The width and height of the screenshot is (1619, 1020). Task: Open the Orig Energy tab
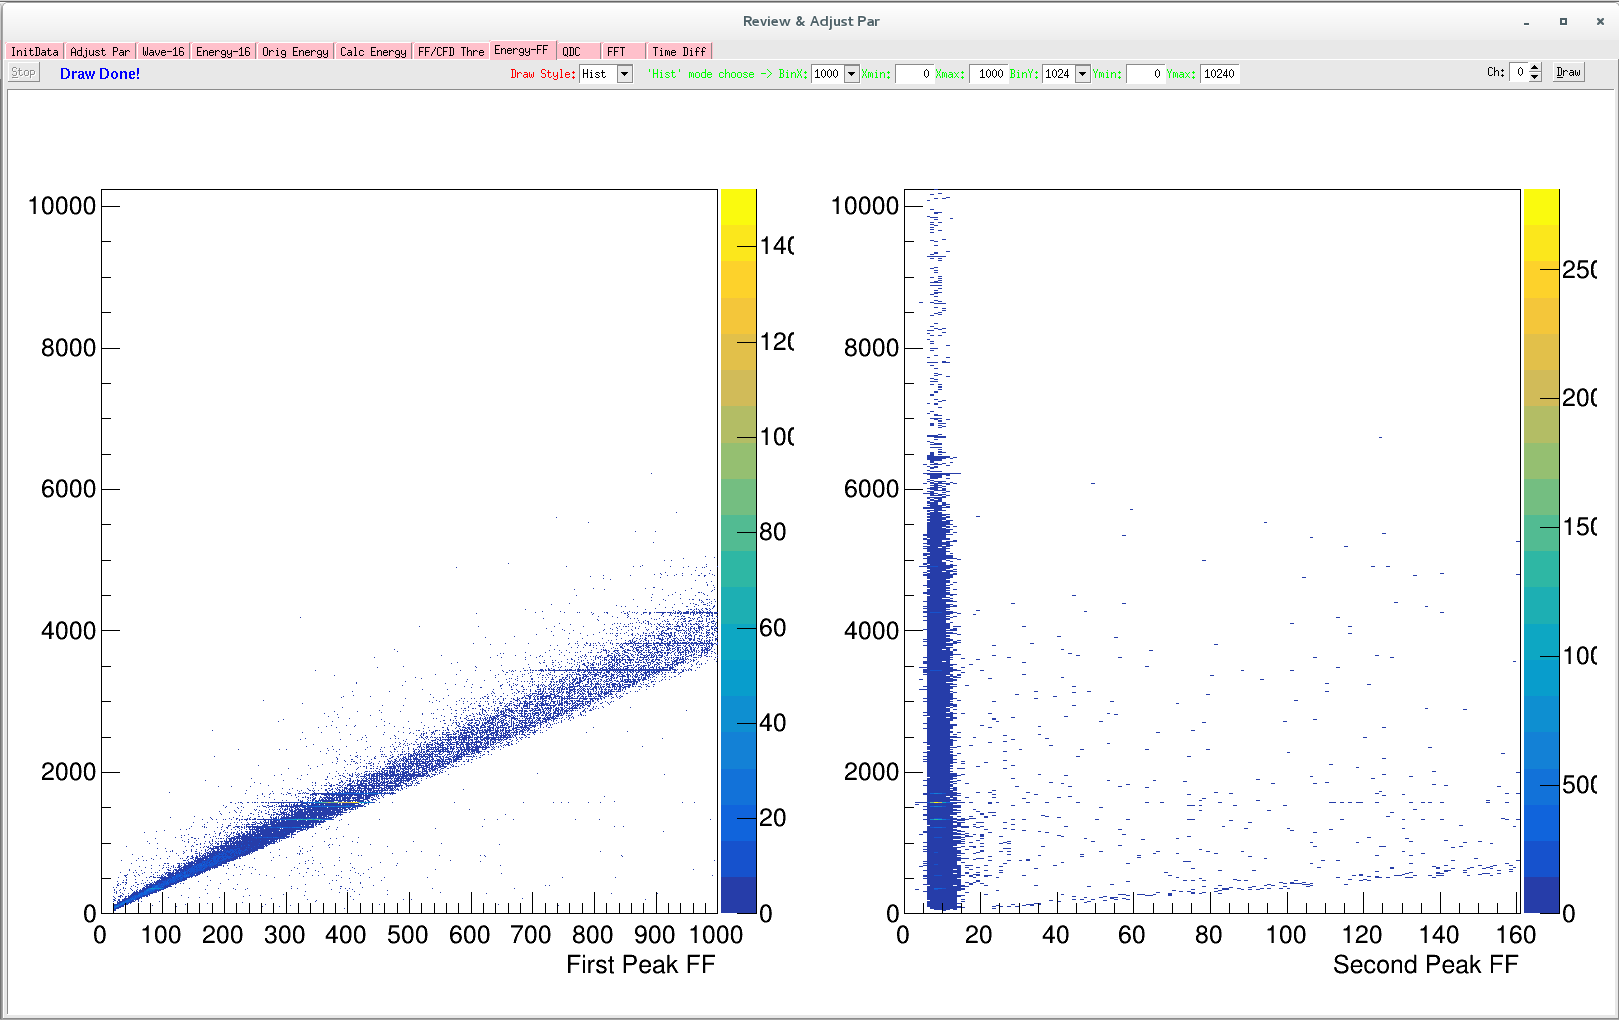point(295,52)
